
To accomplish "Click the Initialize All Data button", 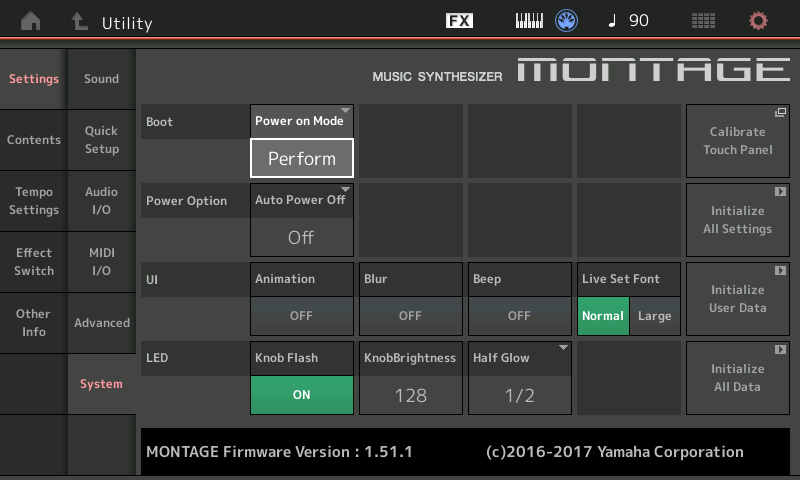I will click(x=737, y=377).
